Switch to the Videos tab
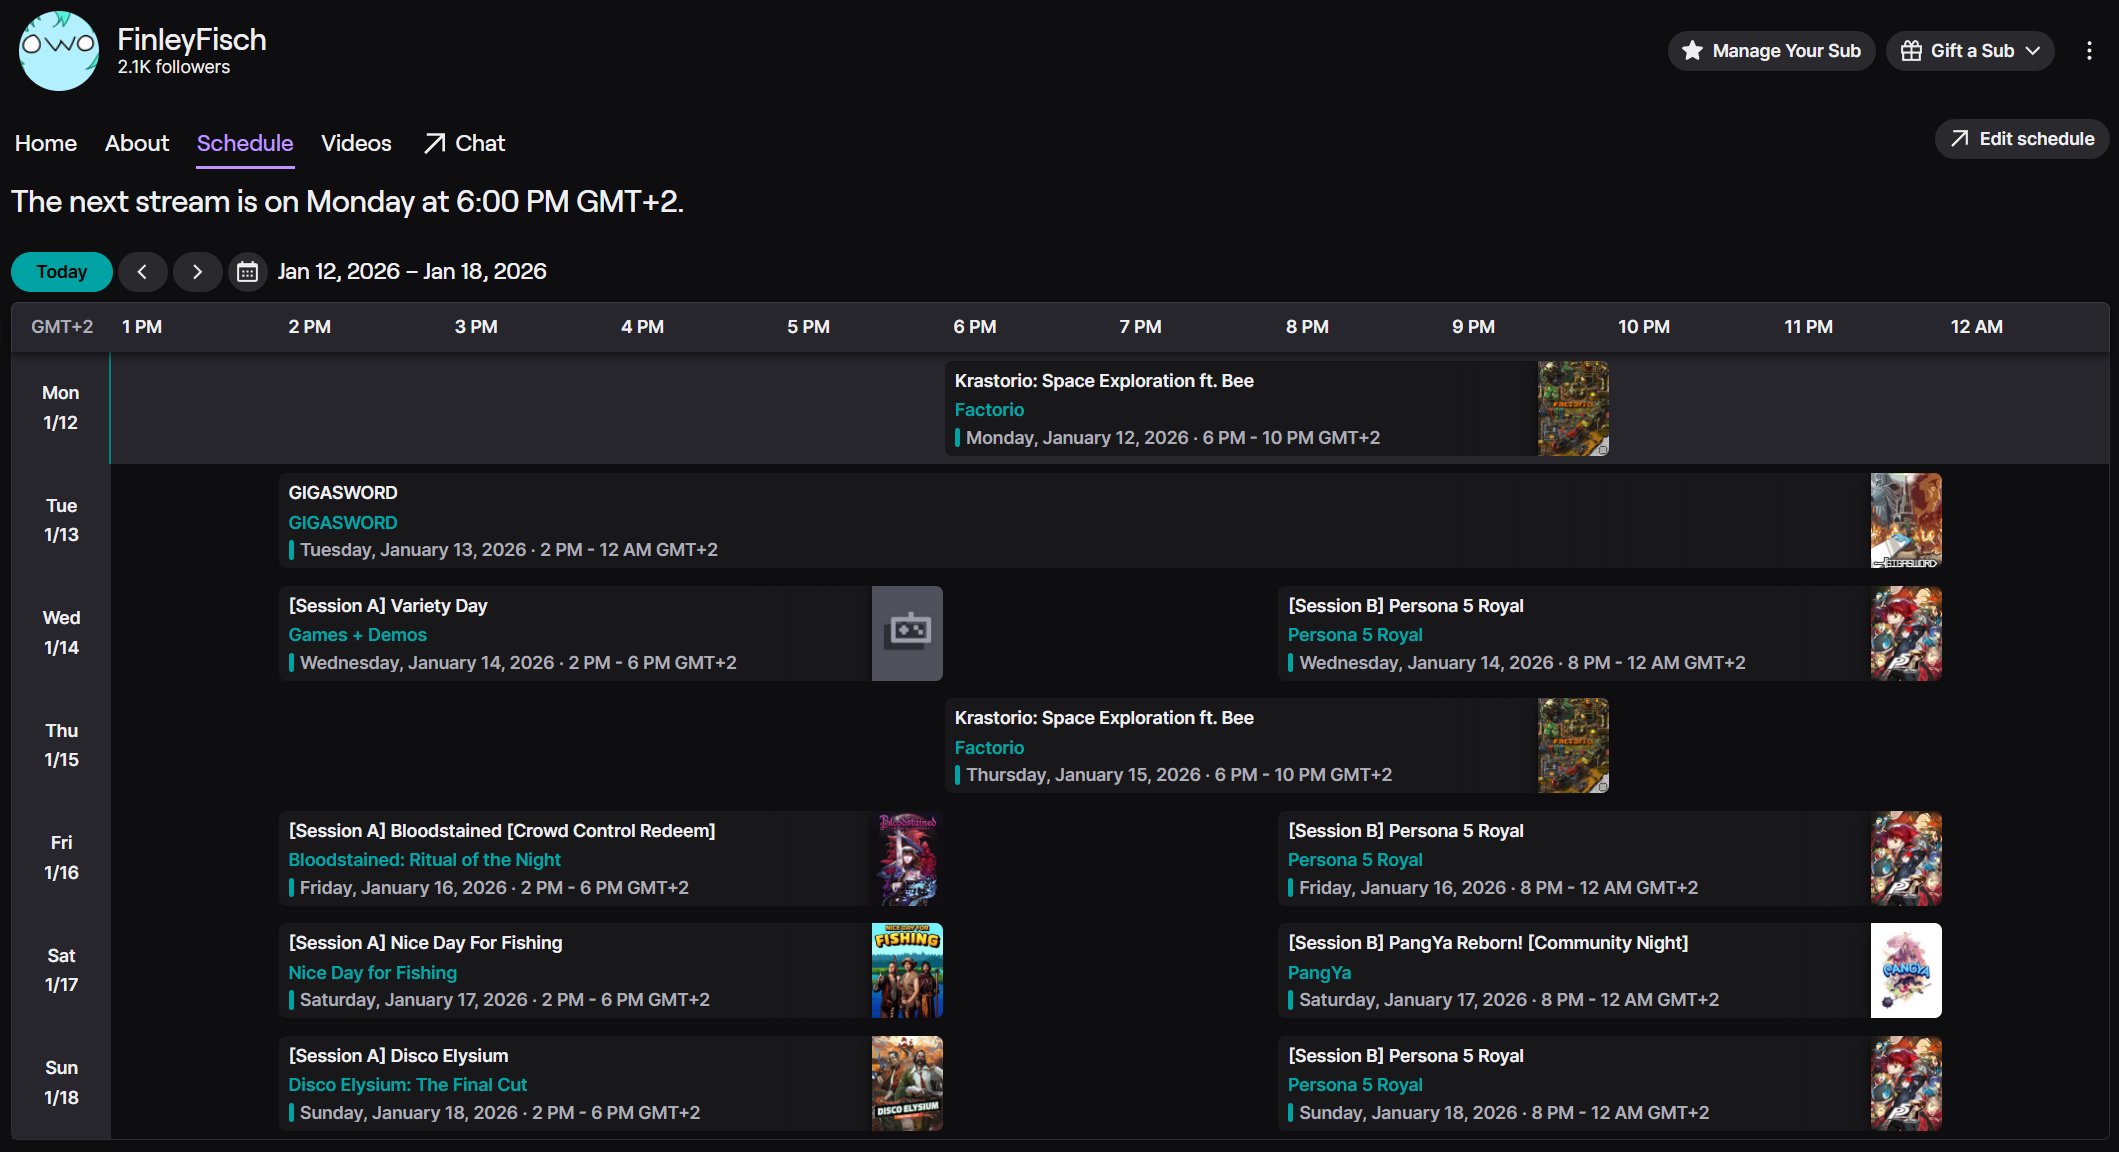Screen dimensions: 2119x1152 356,143
